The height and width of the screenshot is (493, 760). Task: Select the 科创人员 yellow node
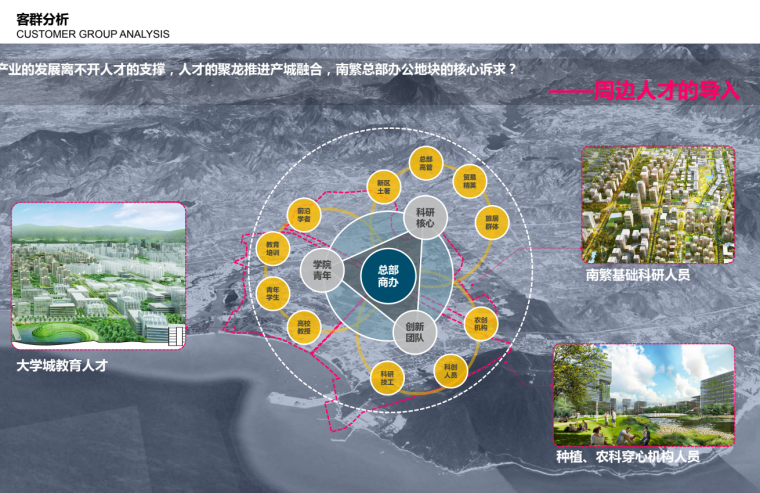(x=451, y=369)
